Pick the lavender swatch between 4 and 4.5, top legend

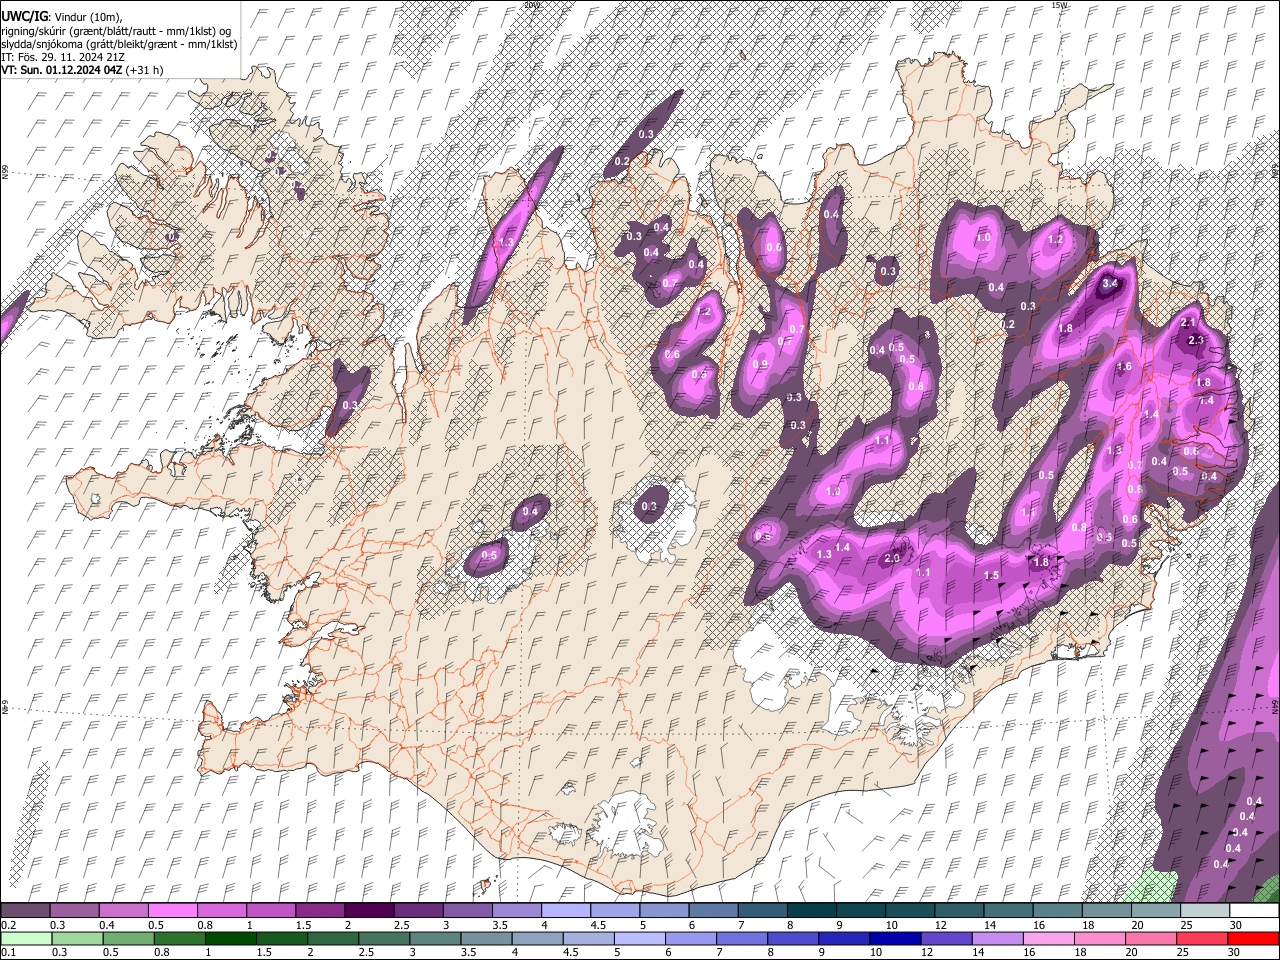[x=564, y=911]
